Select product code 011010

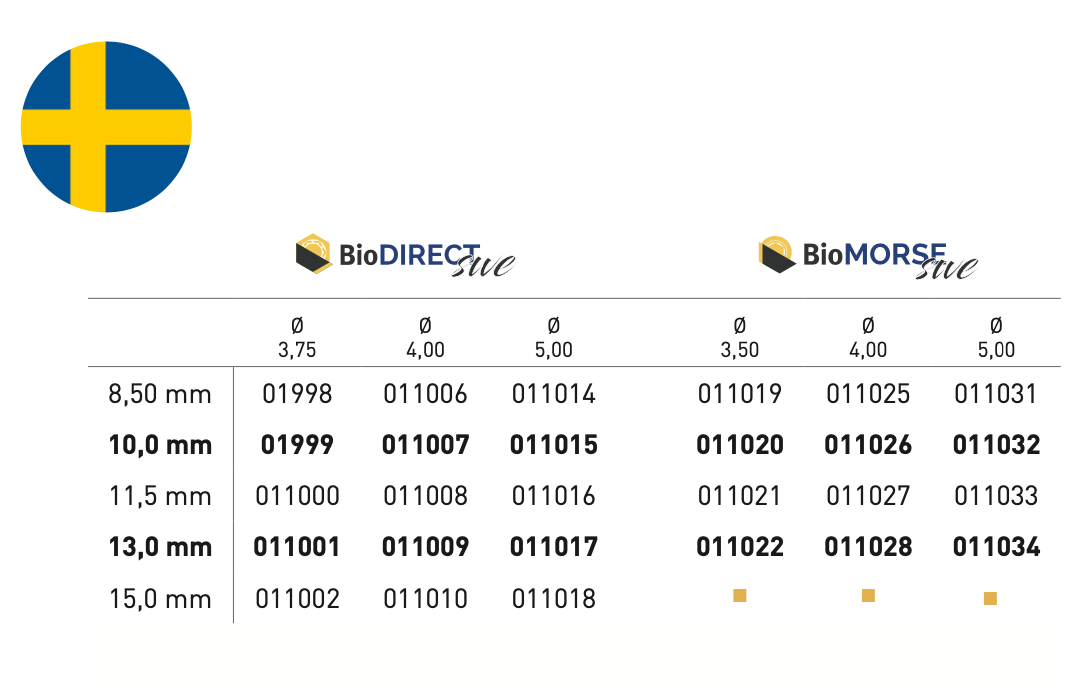click(425, 599)
